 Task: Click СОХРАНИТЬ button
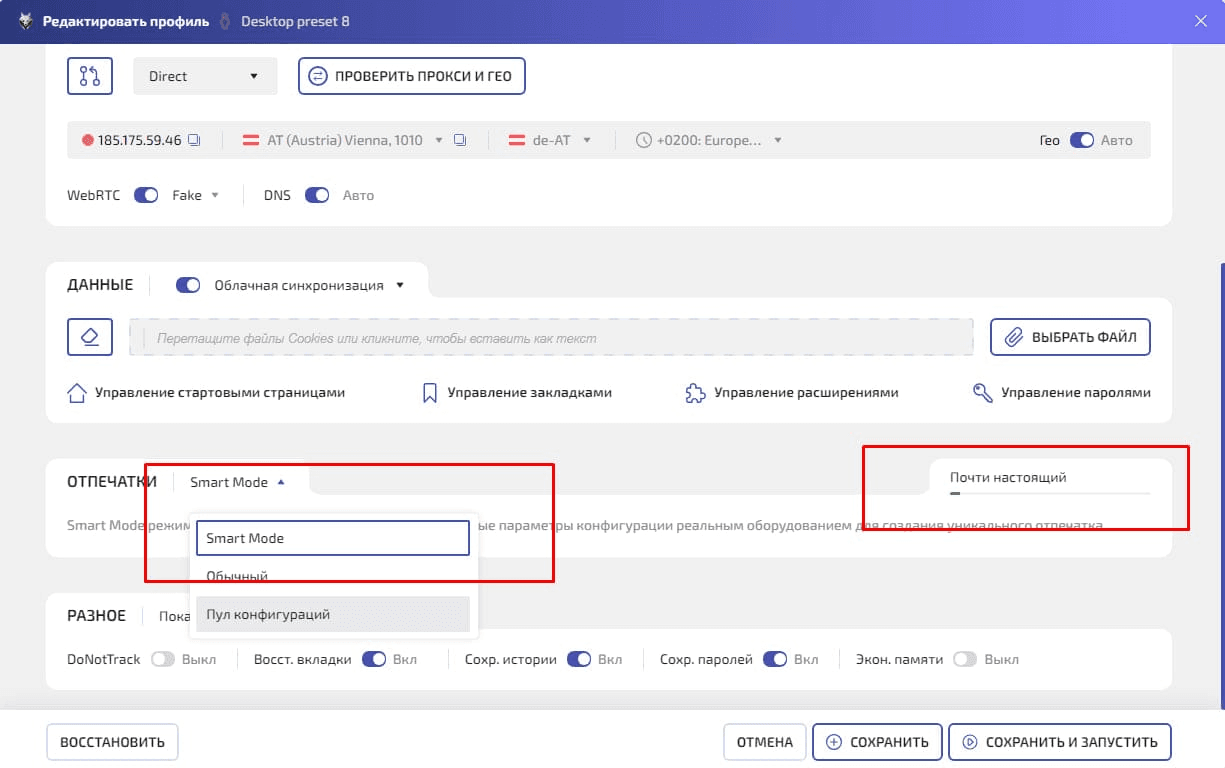point(877,742)
